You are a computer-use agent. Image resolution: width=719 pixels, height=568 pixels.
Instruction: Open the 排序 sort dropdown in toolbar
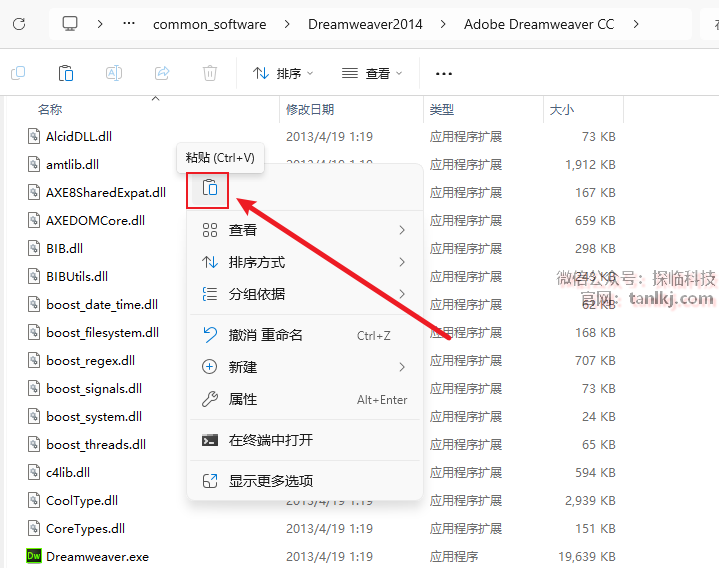point(283,73)
